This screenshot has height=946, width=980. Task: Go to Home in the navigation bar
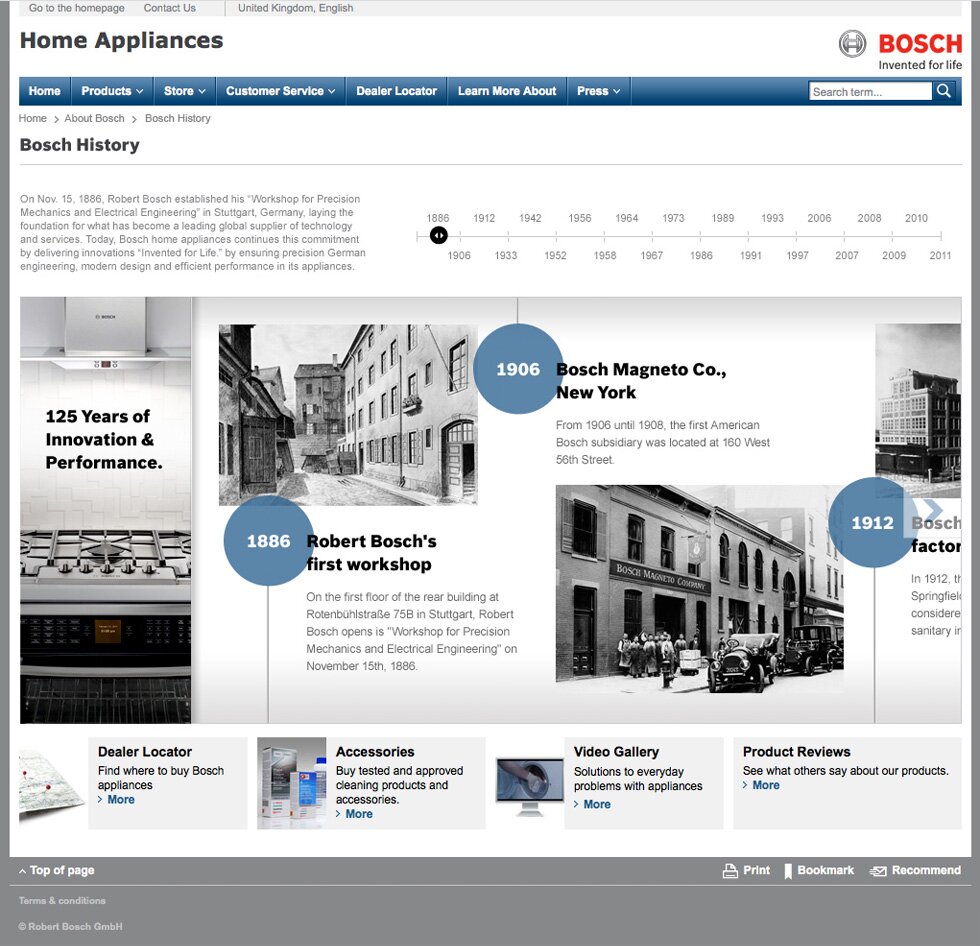(44, 91)
